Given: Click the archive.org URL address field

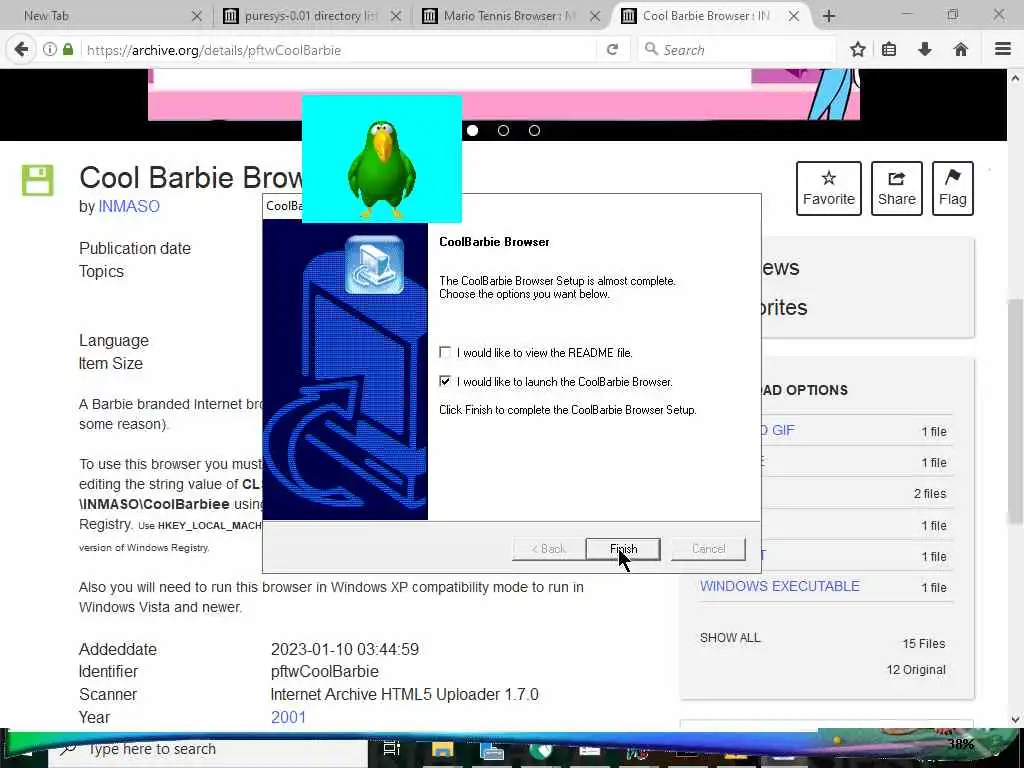Looking at the screenshot, I should click(340, 50).
